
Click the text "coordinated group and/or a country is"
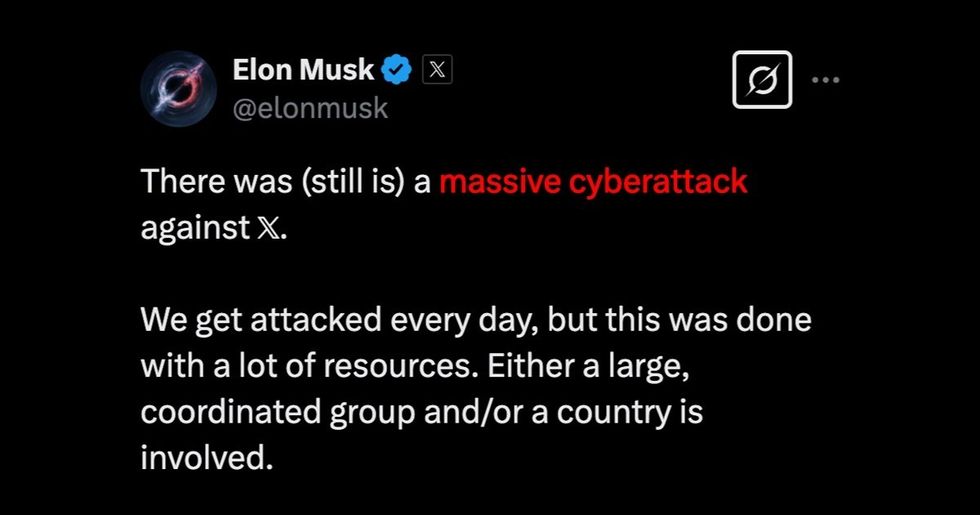coord(421,411)
